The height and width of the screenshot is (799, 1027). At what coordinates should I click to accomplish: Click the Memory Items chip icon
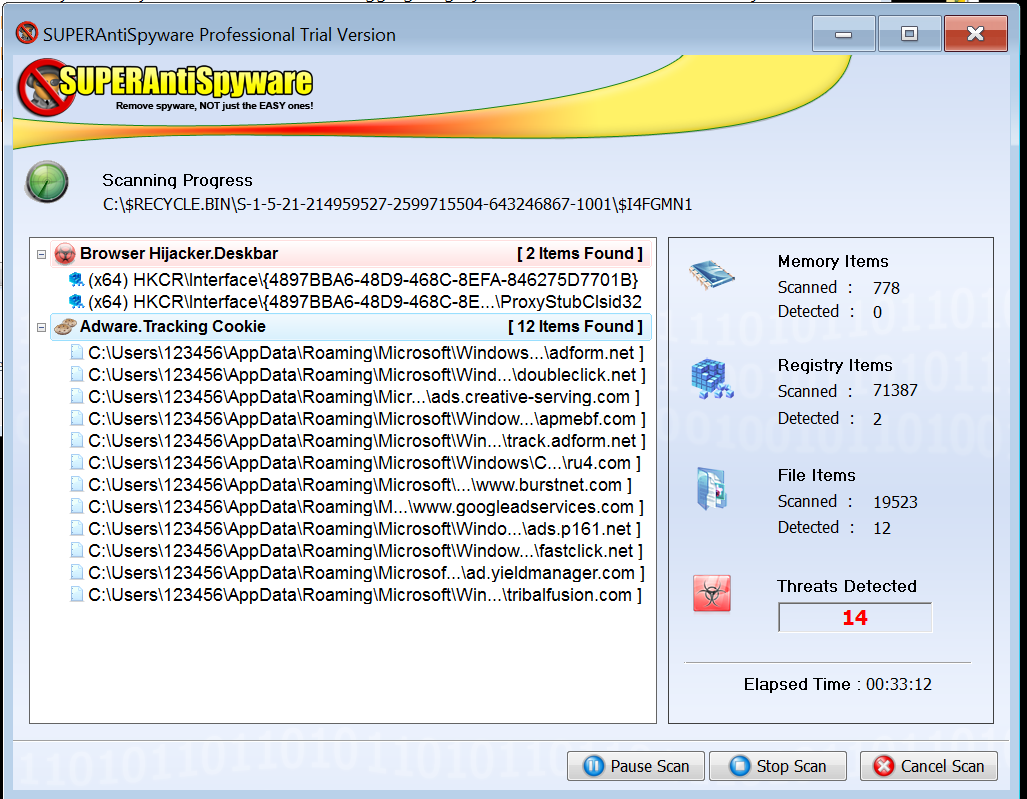point(712,274)
